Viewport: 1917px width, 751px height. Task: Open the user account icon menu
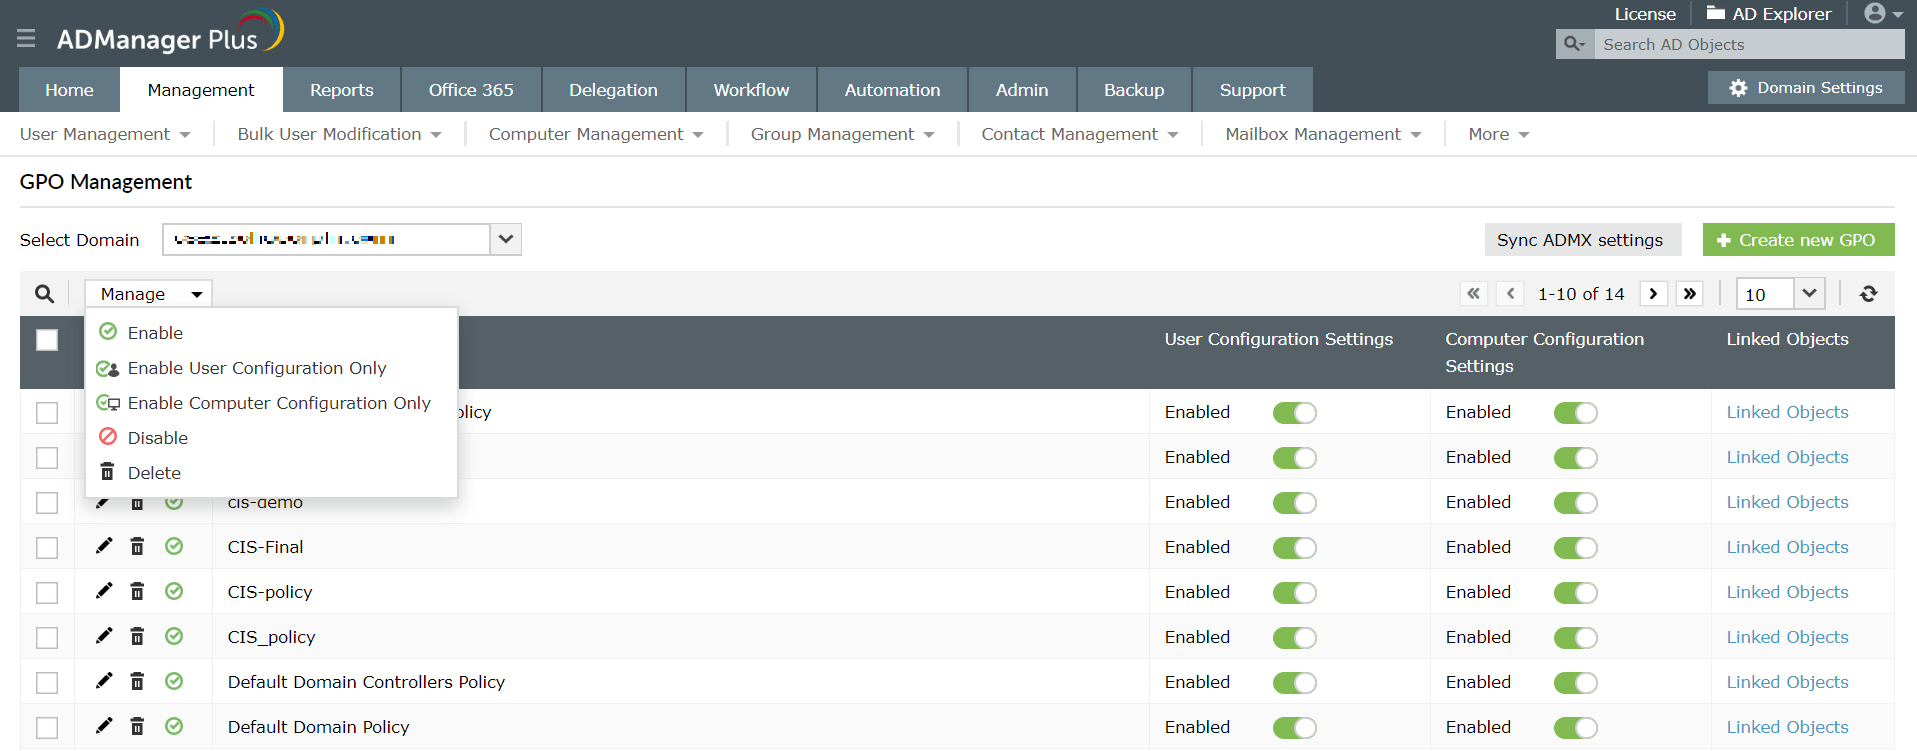click(1882, 14)
